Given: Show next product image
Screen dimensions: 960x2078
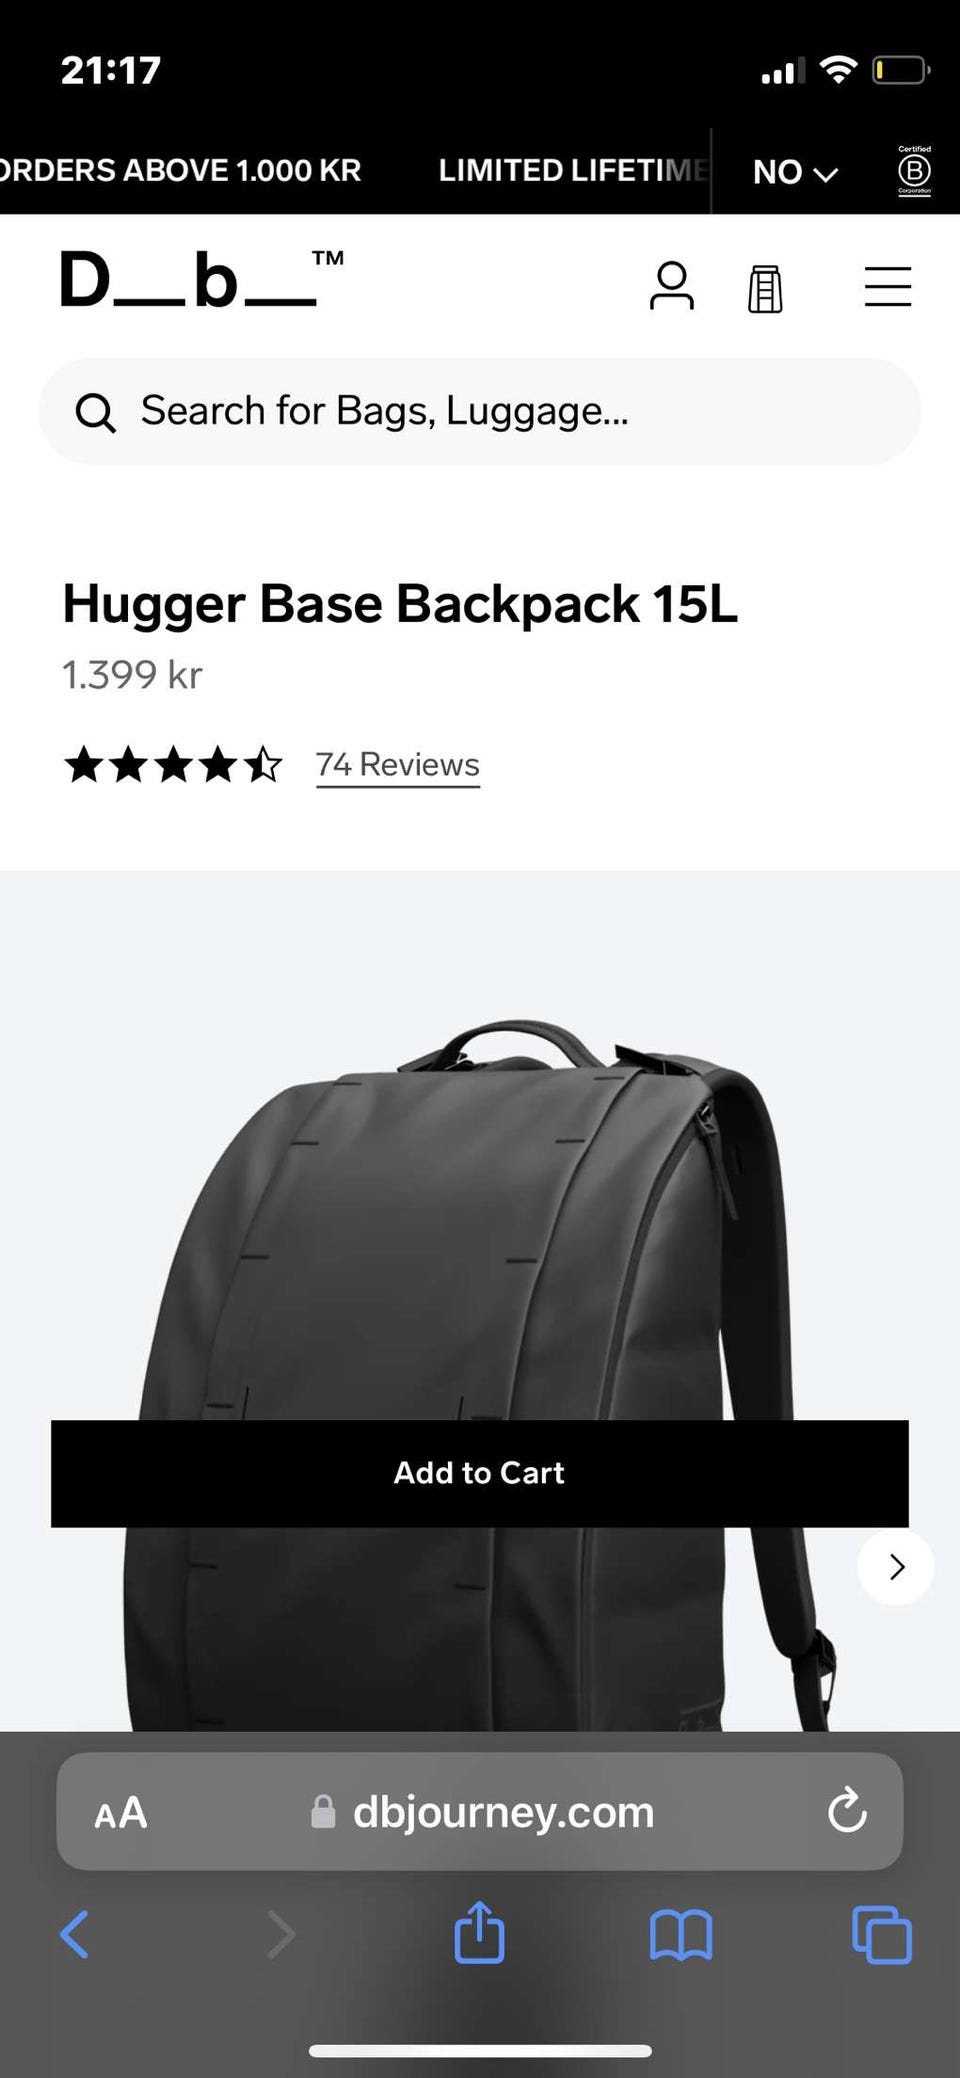Looking at the screenshot, I should click(x=896, y=1566).
